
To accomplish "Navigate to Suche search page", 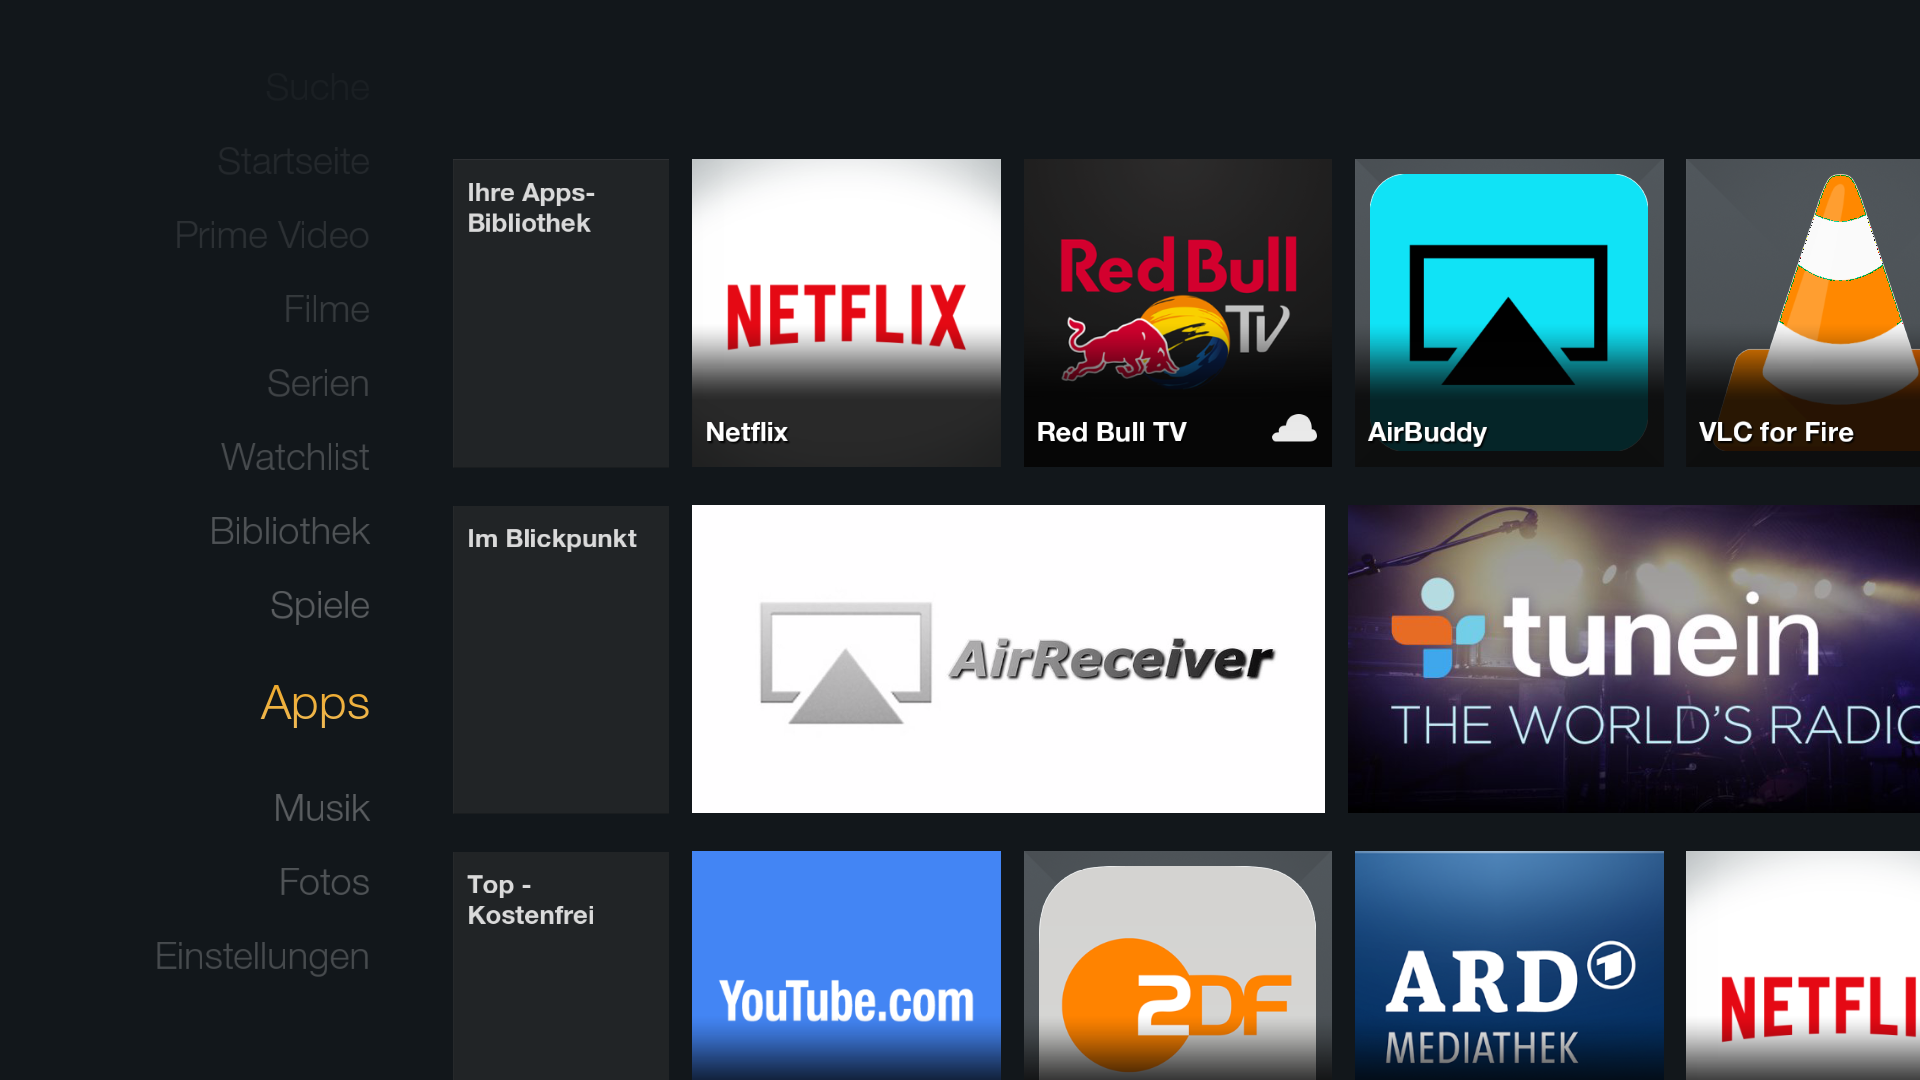I will [x=316, y=86].
